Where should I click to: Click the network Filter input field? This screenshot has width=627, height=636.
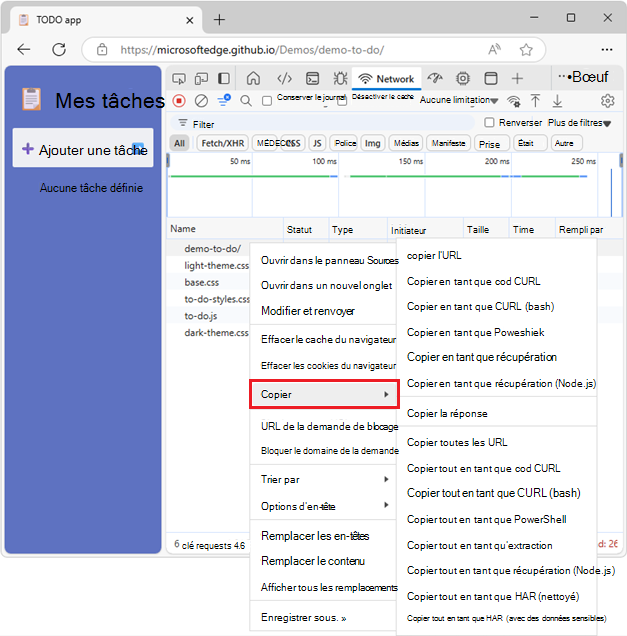click(324, 124)
